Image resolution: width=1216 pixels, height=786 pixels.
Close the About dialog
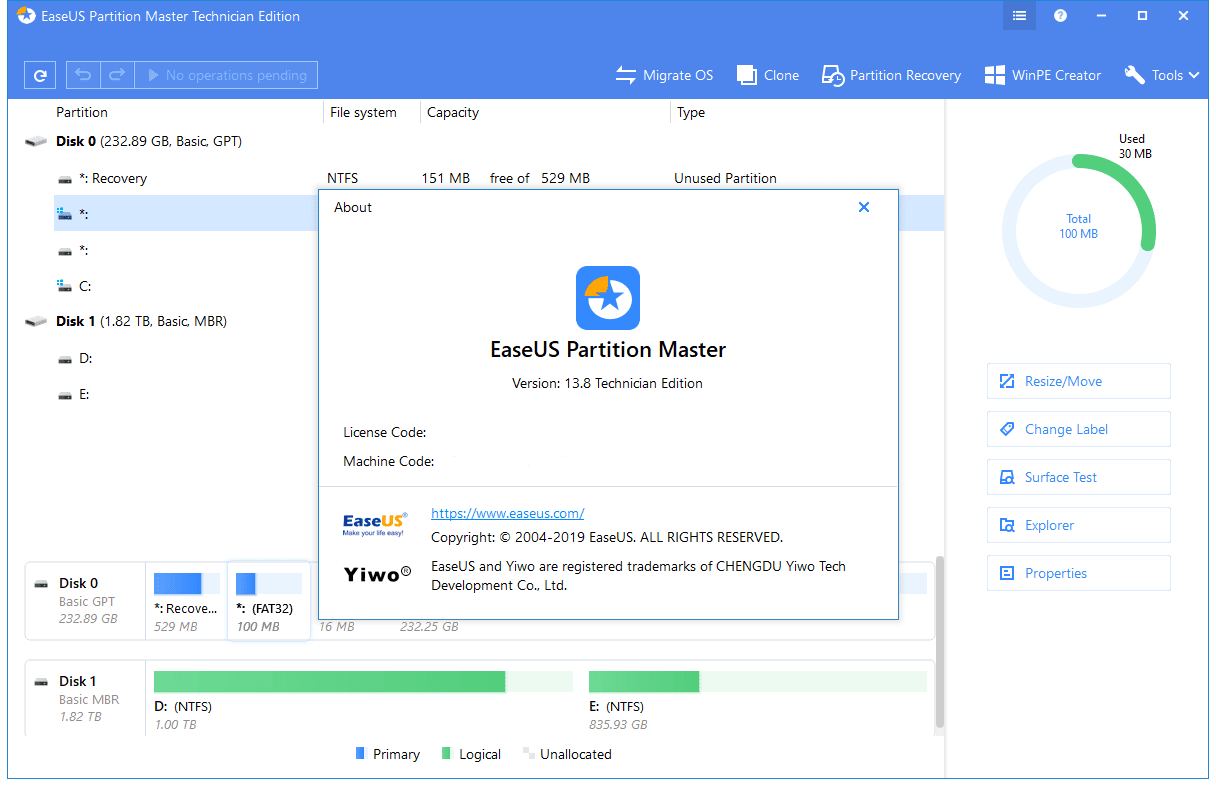point(863,207)
